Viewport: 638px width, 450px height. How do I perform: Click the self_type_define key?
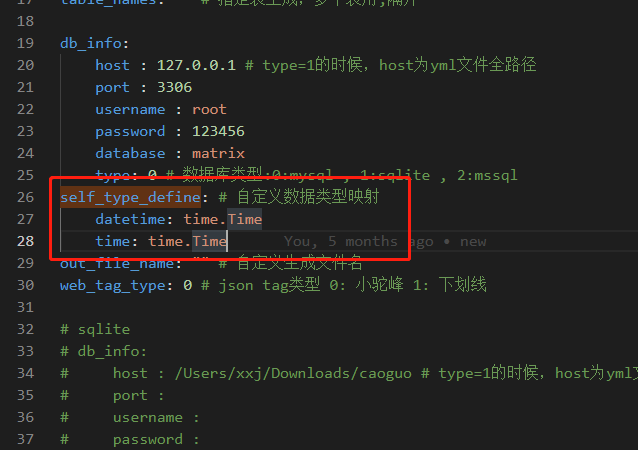[x=130, y=197]
